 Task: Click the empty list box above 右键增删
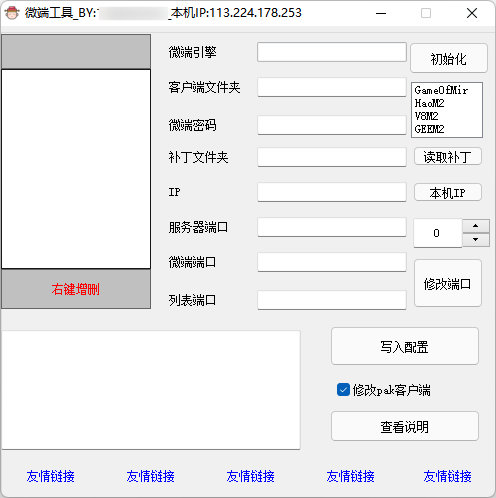click(76, 169)
